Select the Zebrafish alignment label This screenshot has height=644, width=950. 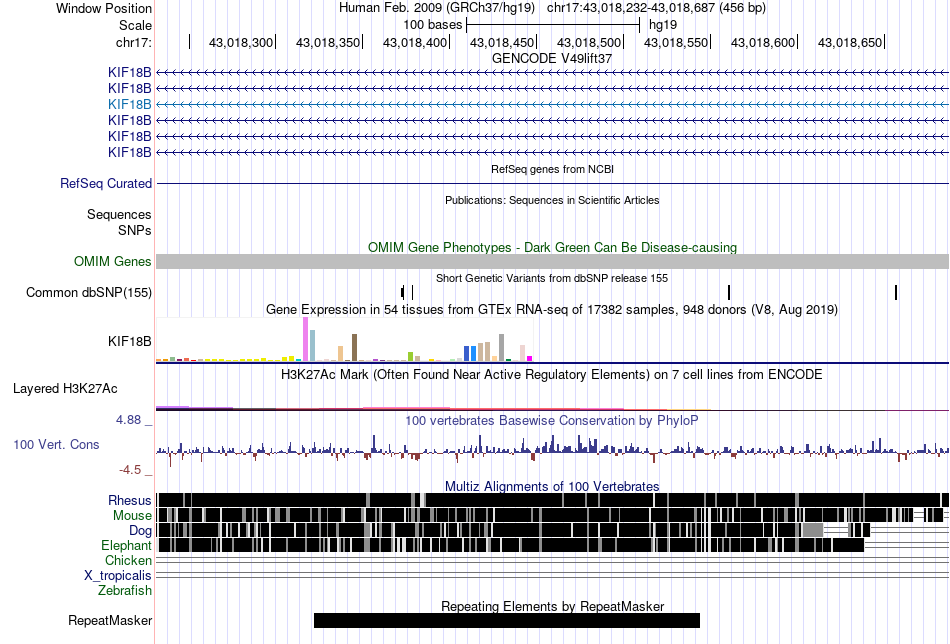pos(125,590)
